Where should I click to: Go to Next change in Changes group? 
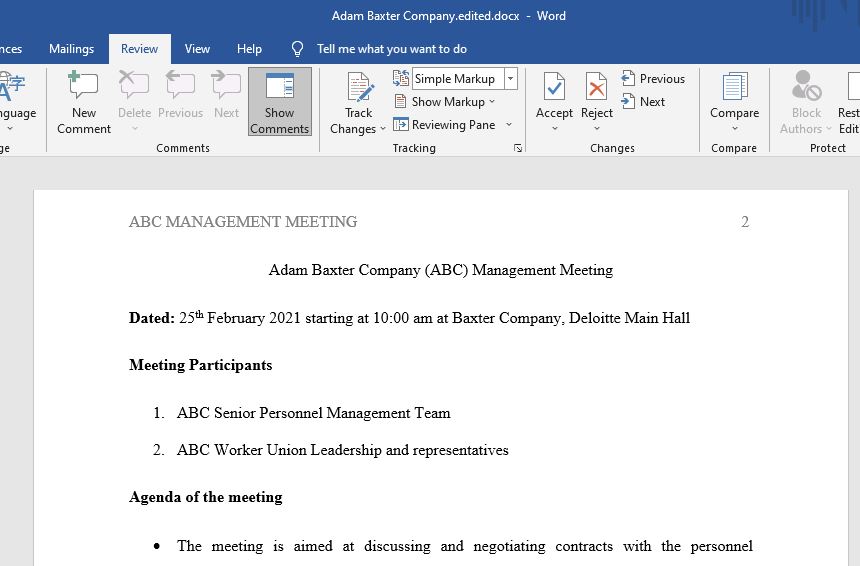pos(643,102)
